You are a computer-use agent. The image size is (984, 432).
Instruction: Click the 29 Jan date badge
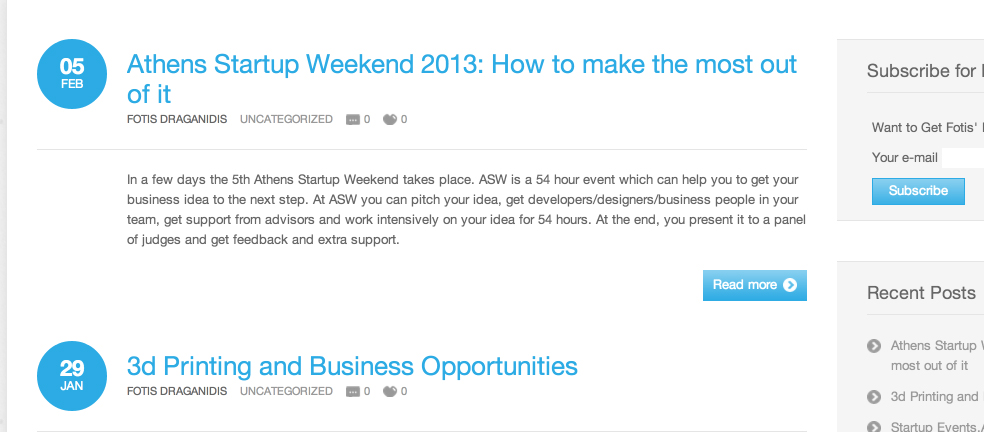click(x=72, y=375)
